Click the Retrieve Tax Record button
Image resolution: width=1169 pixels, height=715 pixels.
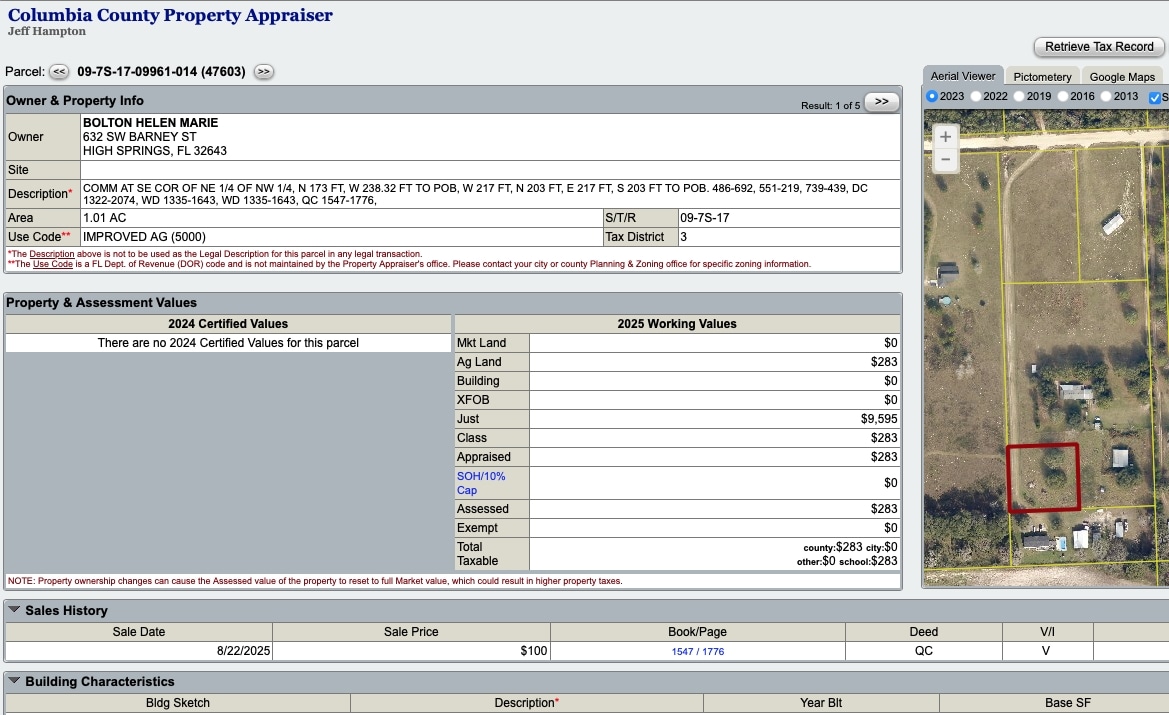point(1099,47)
